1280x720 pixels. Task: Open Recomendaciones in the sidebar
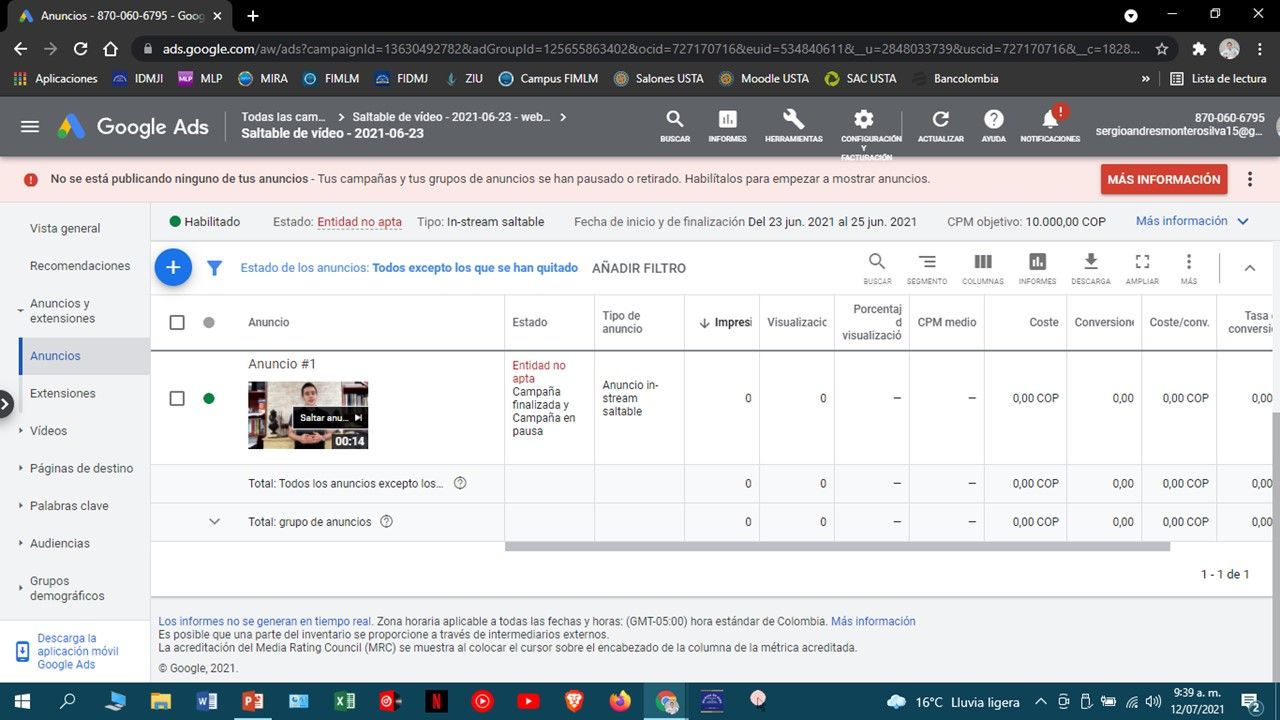coord(80,266)
